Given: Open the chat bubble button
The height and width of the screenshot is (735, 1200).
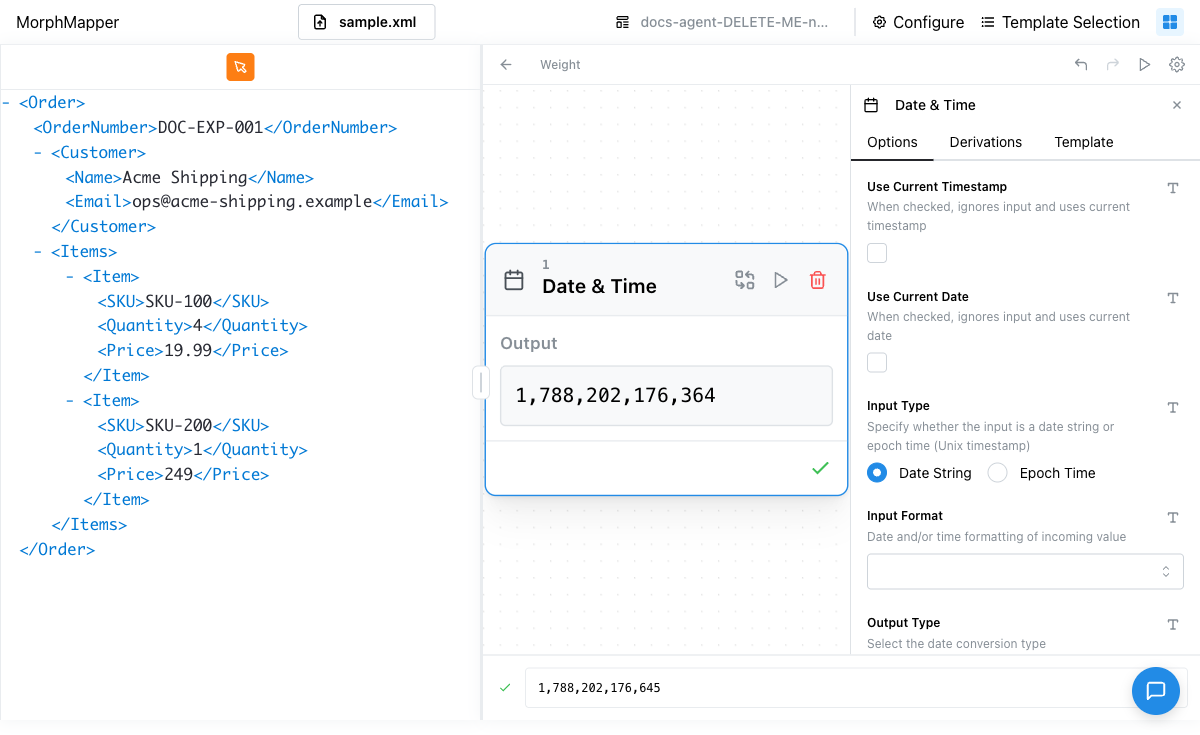Looking at the screenshot, I should tap(1156, 691).
